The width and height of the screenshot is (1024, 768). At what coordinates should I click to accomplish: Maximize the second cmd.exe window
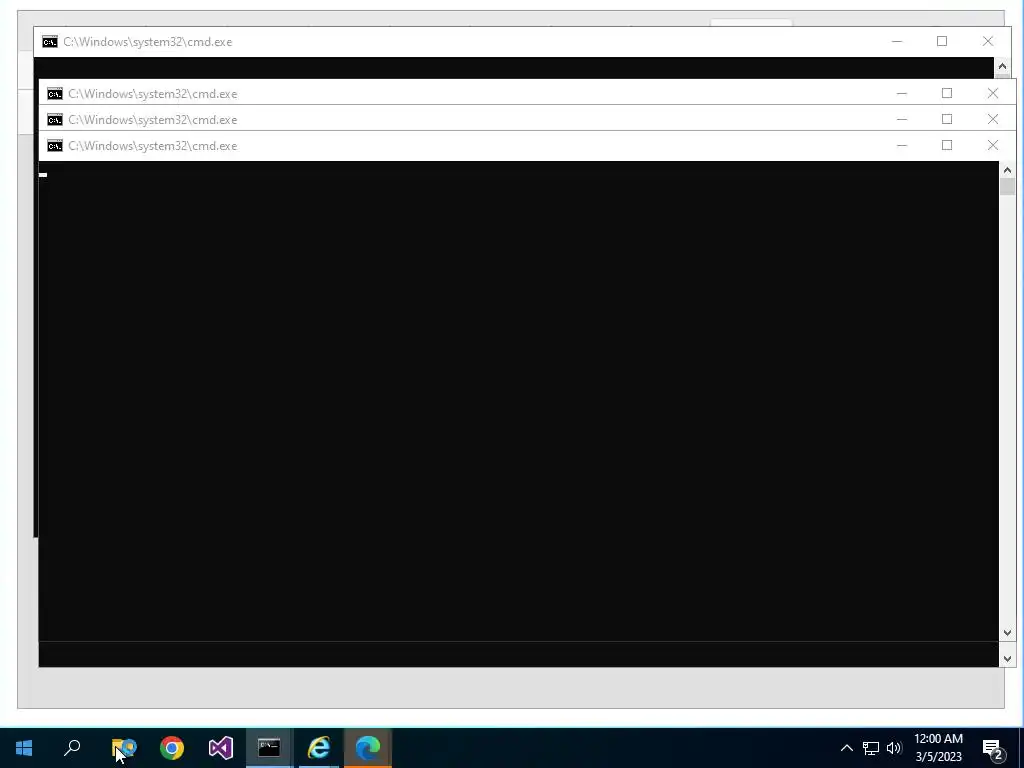point(947,119)
